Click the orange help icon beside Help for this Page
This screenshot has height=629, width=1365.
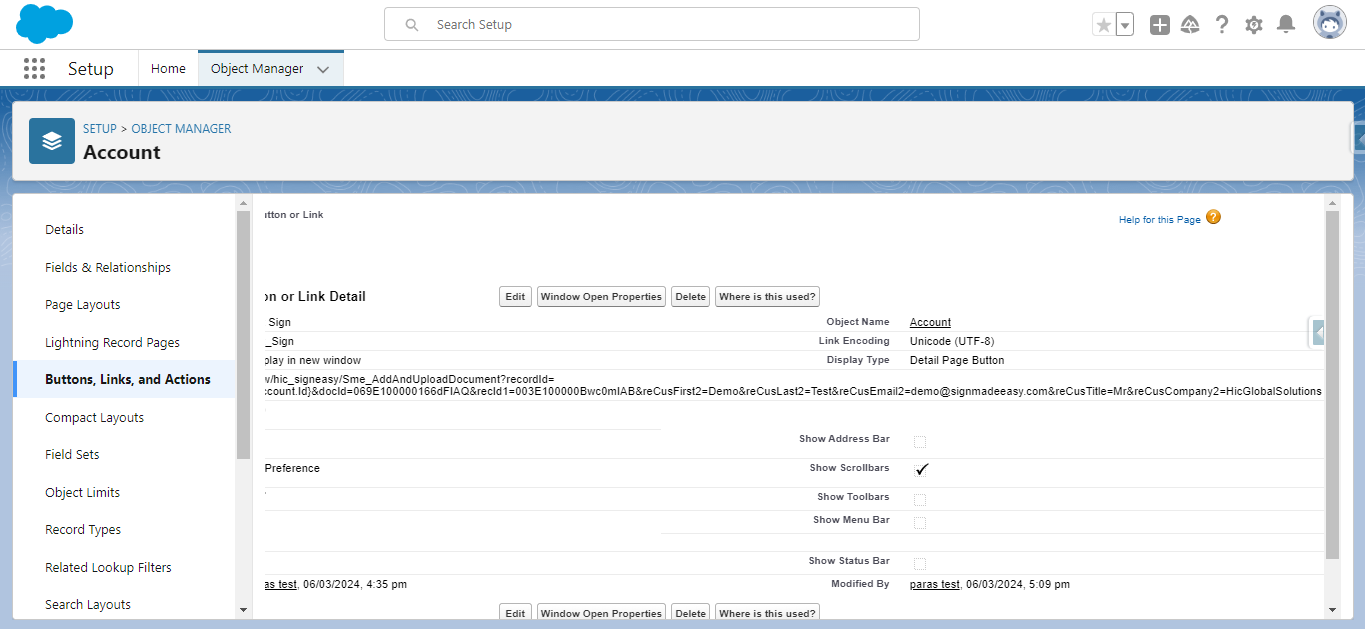coord(1213,217)
